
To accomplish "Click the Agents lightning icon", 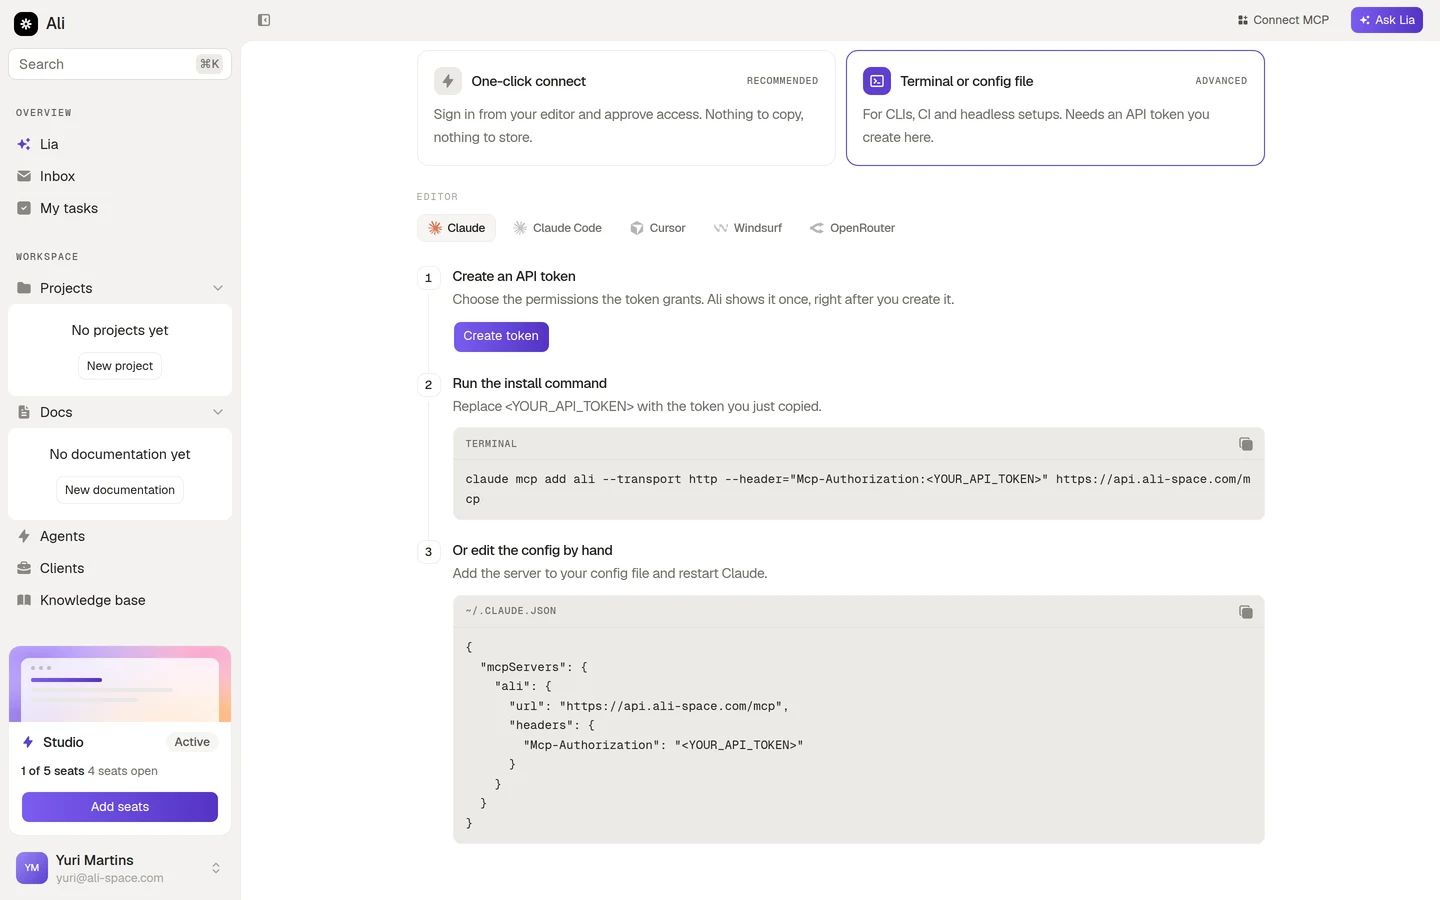I will click(x=24, y=536).
